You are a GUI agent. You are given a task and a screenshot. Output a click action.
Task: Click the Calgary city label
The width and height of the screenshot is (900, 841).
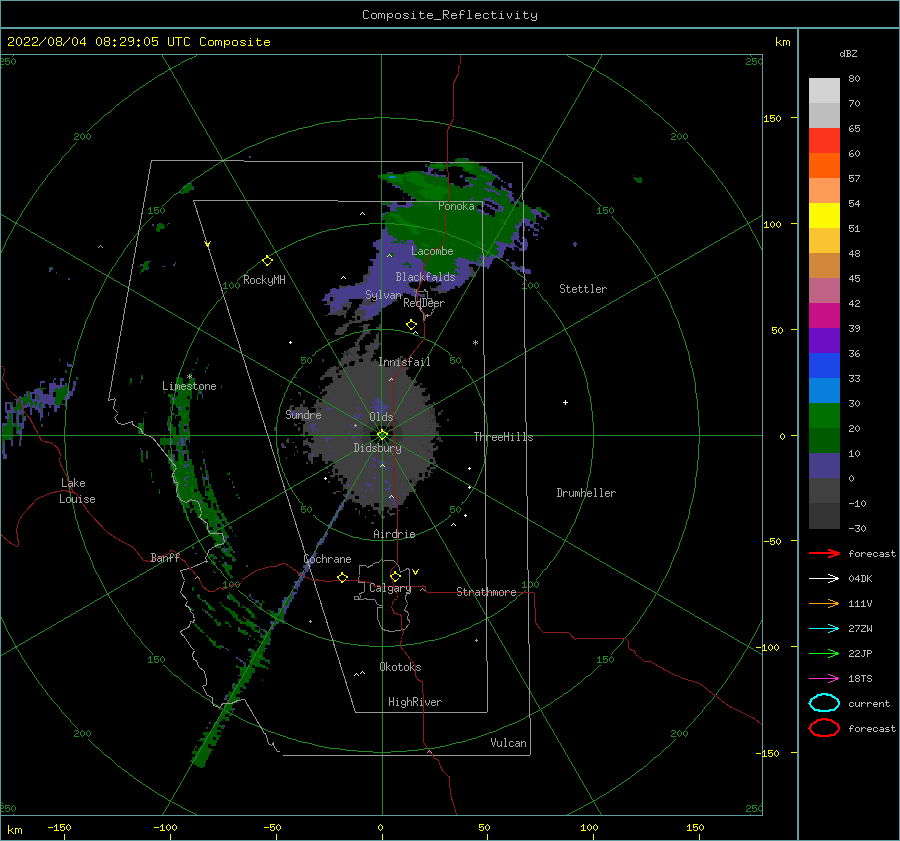point(390,588)
